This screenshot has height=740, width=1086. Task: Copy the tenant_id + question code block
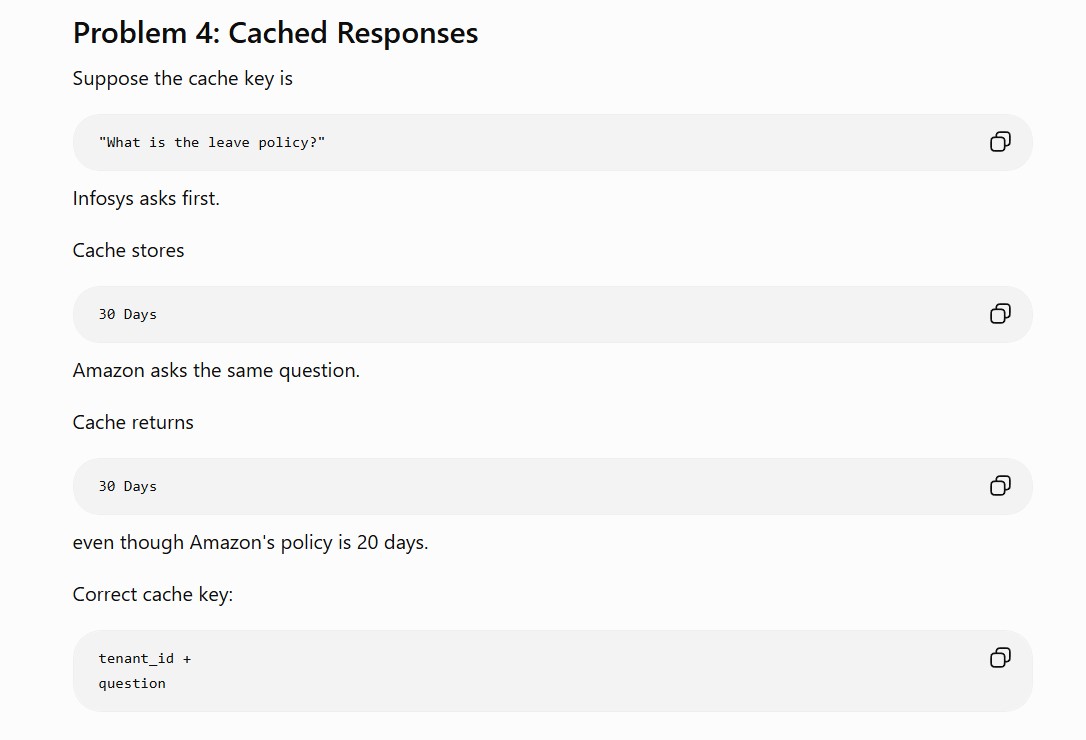[x=1000, y=658]
